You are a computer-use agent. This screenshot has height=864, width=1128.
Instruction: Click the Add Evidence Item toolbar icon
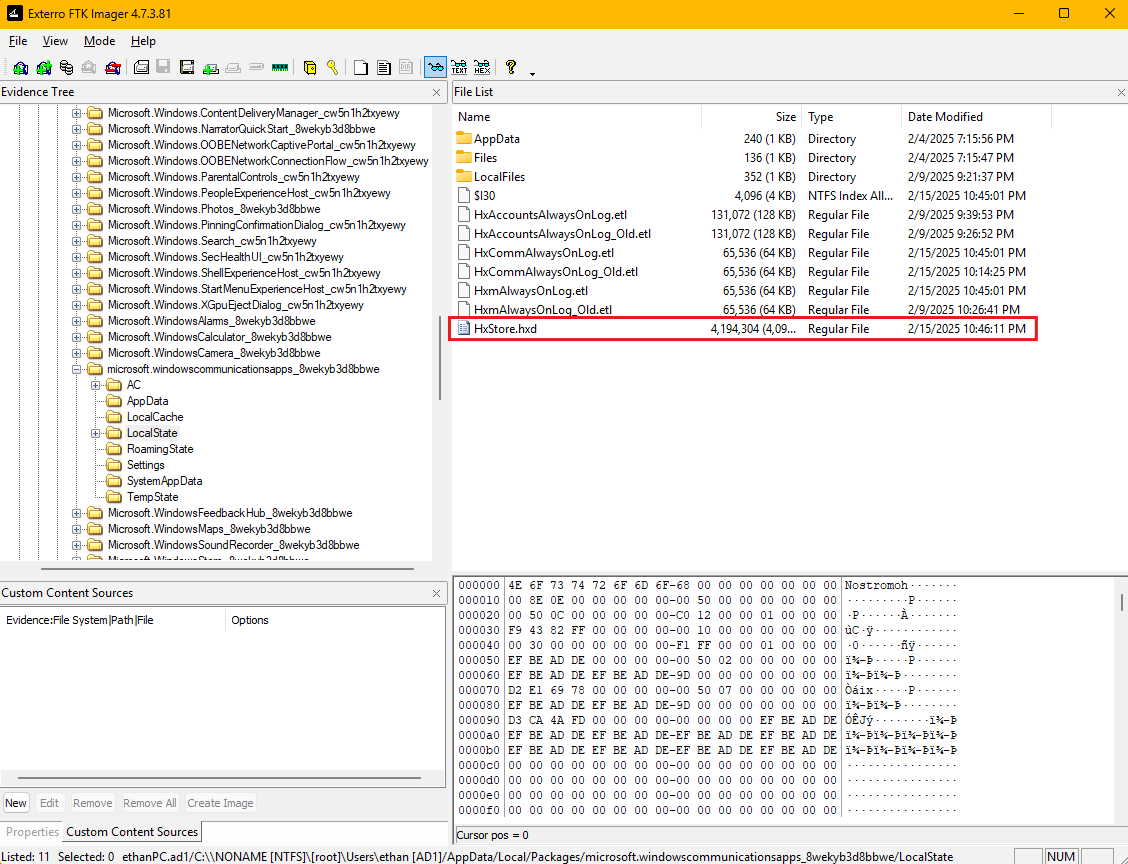[19, 68]
